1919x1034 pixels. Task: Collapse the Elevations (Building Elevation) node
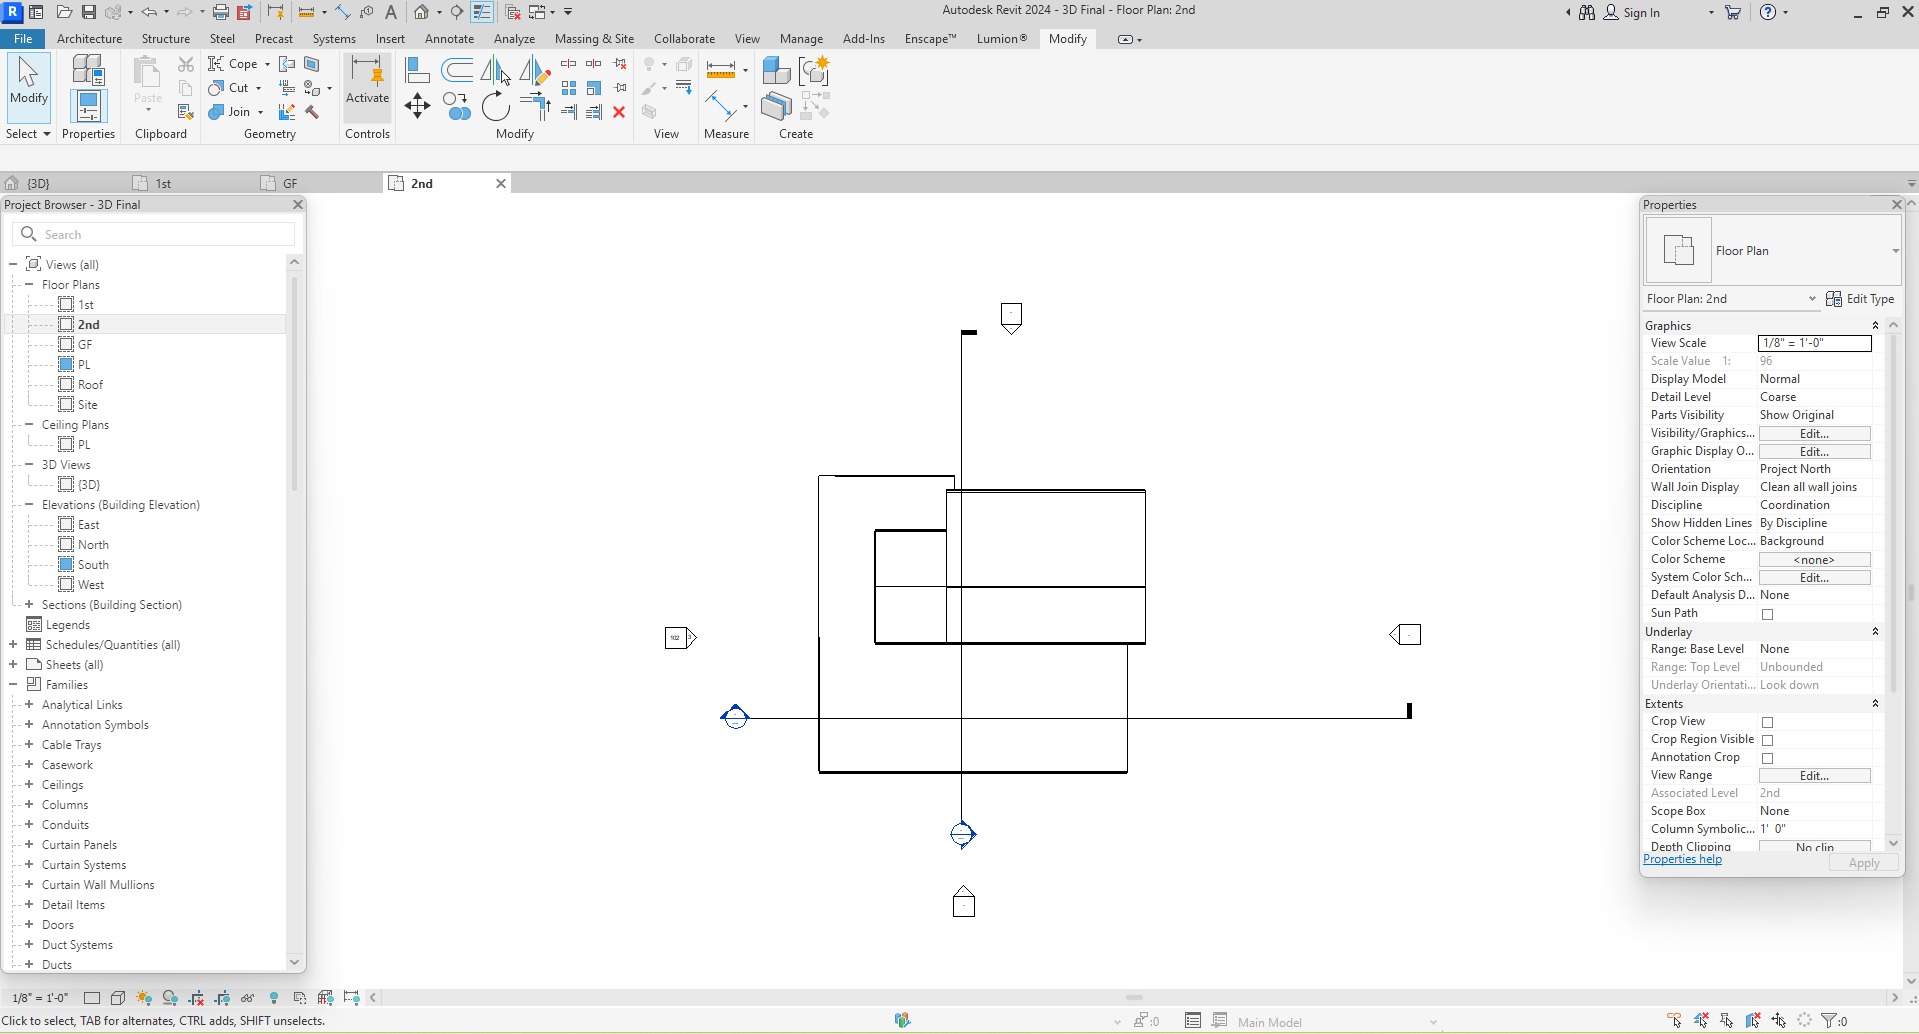tap(29, 504)
